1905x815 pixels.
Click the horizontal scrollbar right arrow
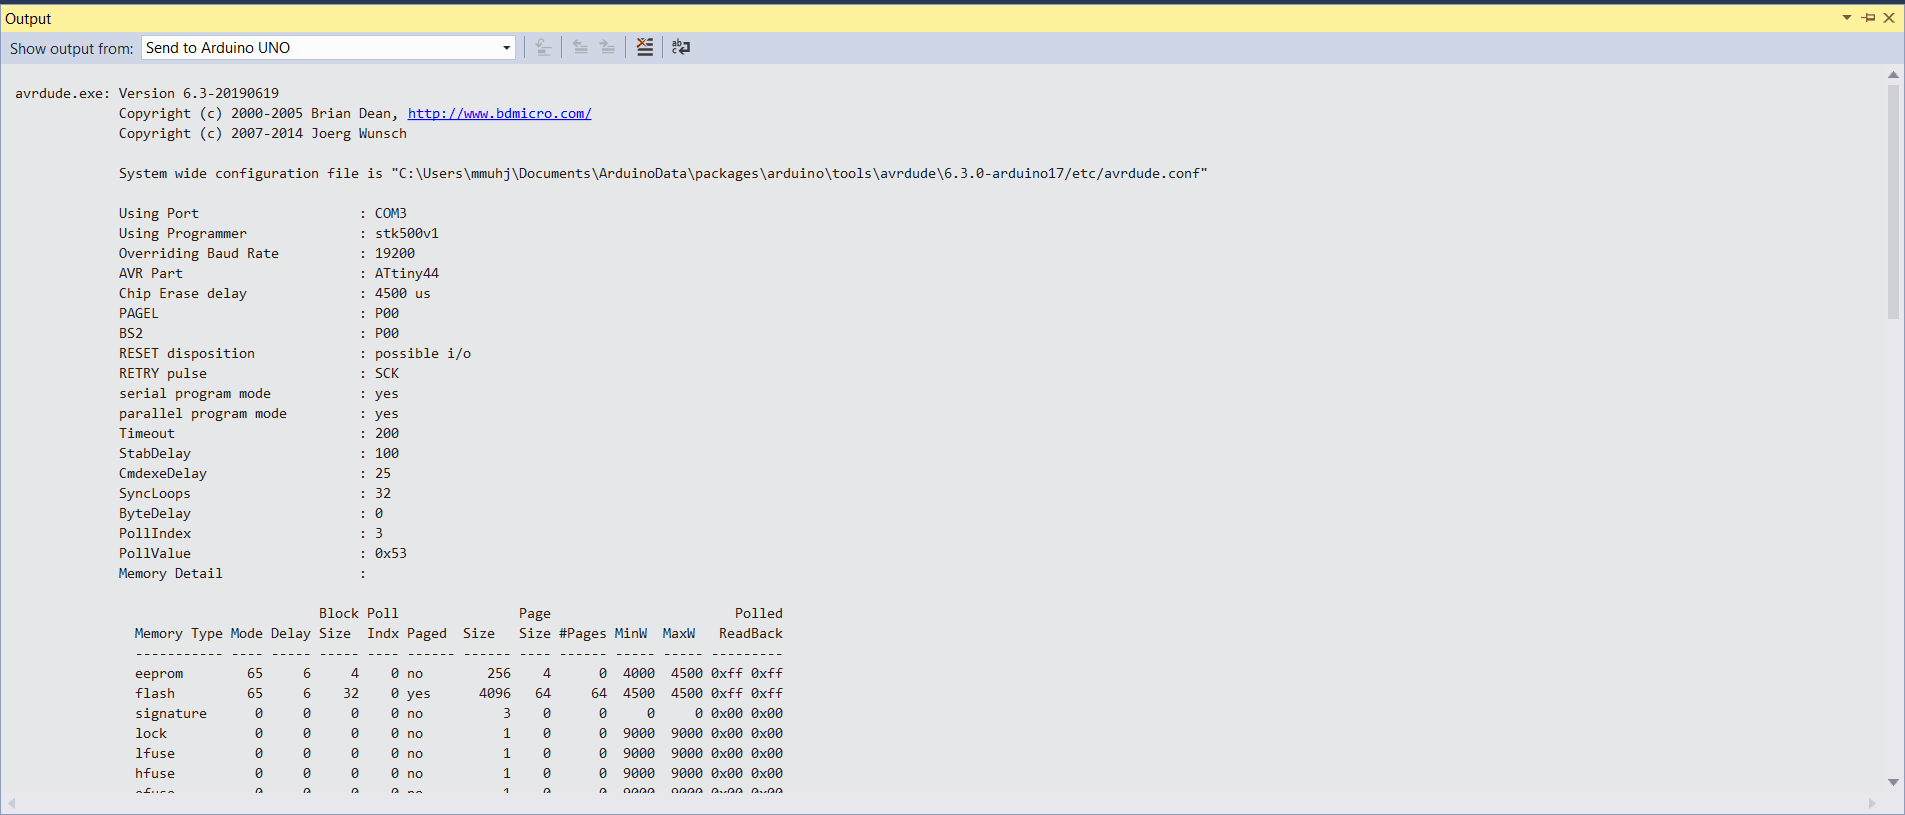1873,804
